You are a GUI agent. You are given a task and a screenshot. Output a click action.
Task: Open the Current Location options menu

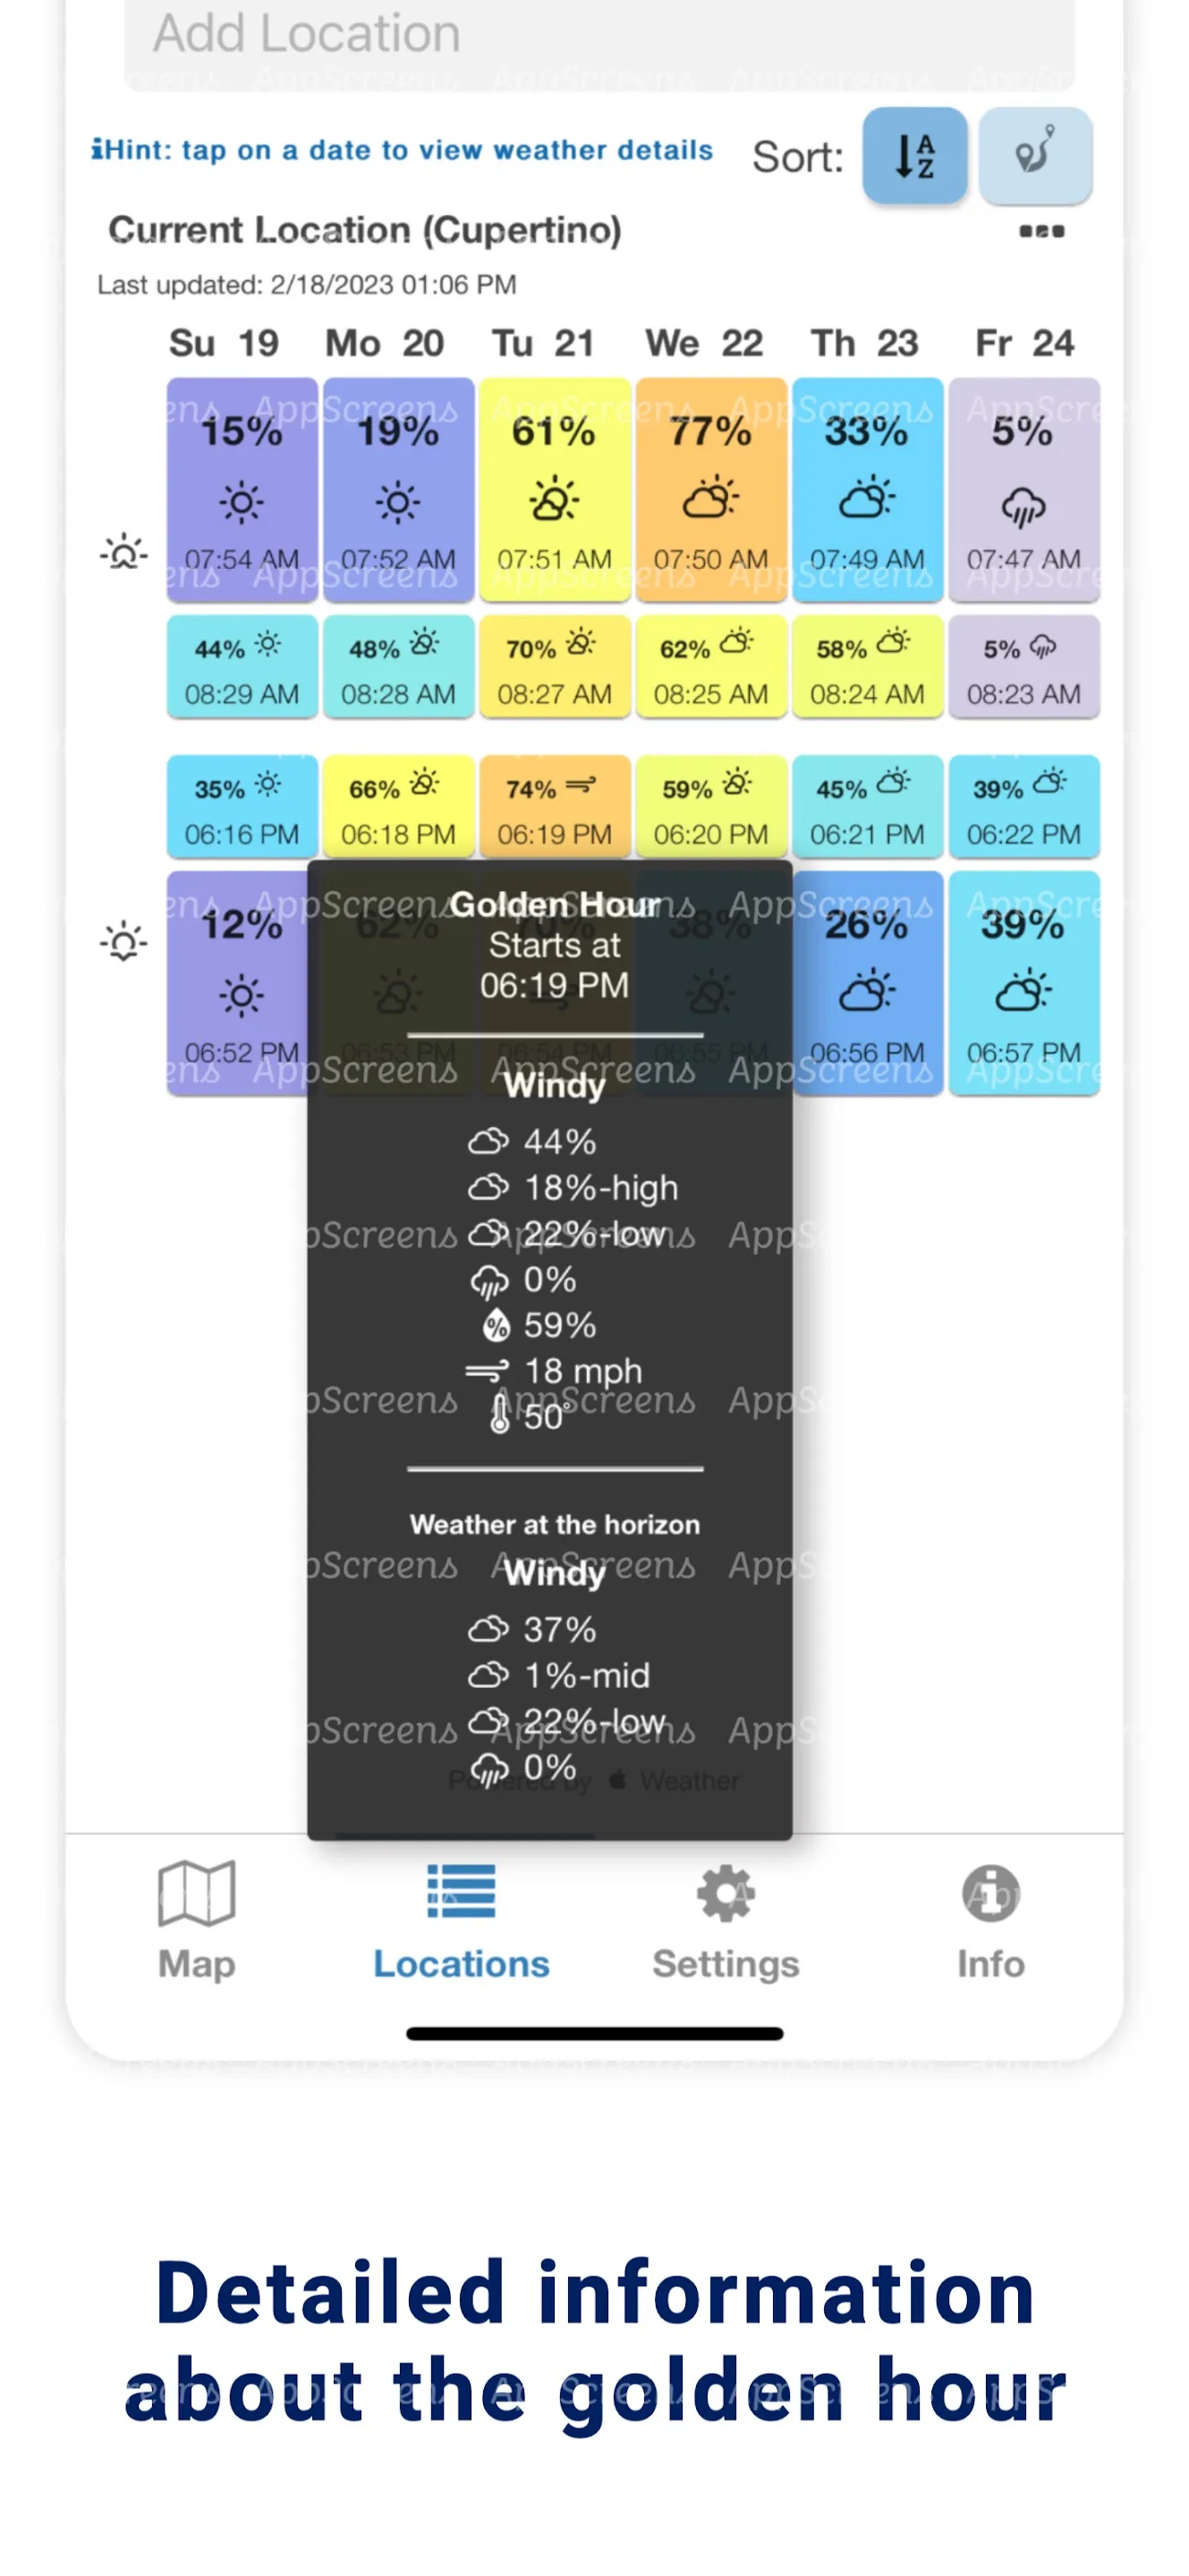tap(1043, 231)
